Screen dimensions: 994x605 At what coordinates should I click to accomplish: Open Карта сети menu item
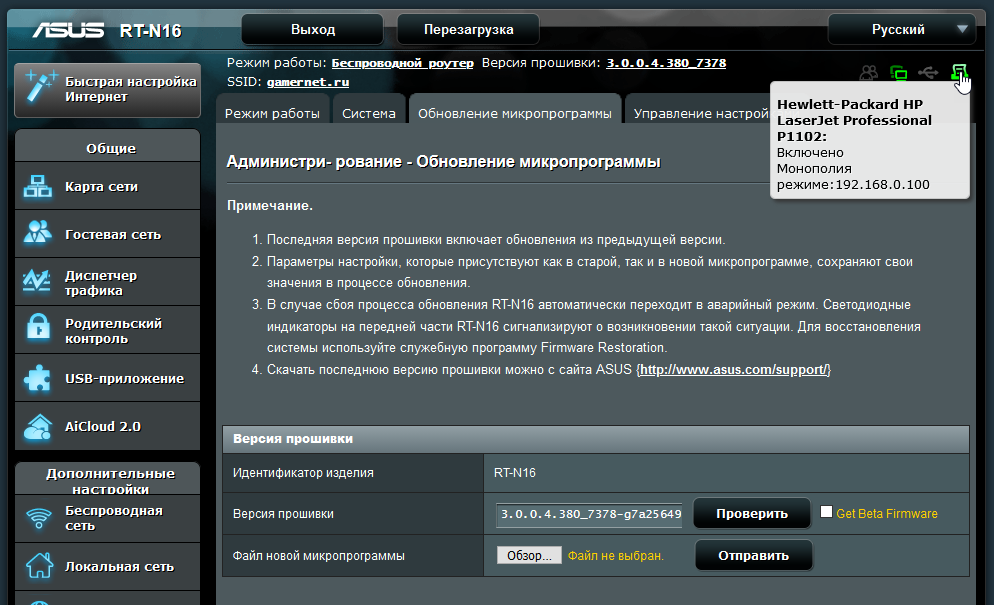pyautogui.click(x=107, y=186)
